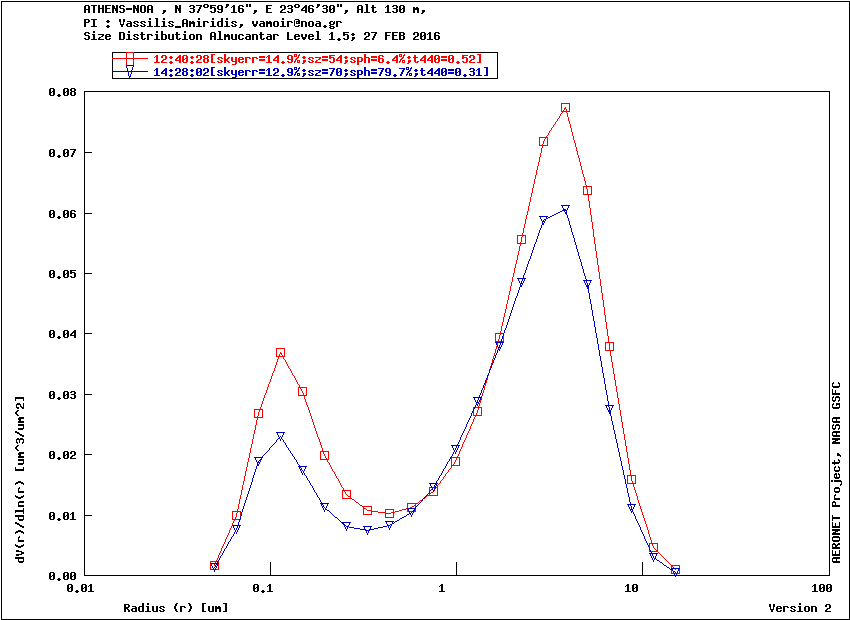The height and width of the screenshot is (620, 850).
Task: Click the highest blue triangle near 0.061
Action: 565,209
